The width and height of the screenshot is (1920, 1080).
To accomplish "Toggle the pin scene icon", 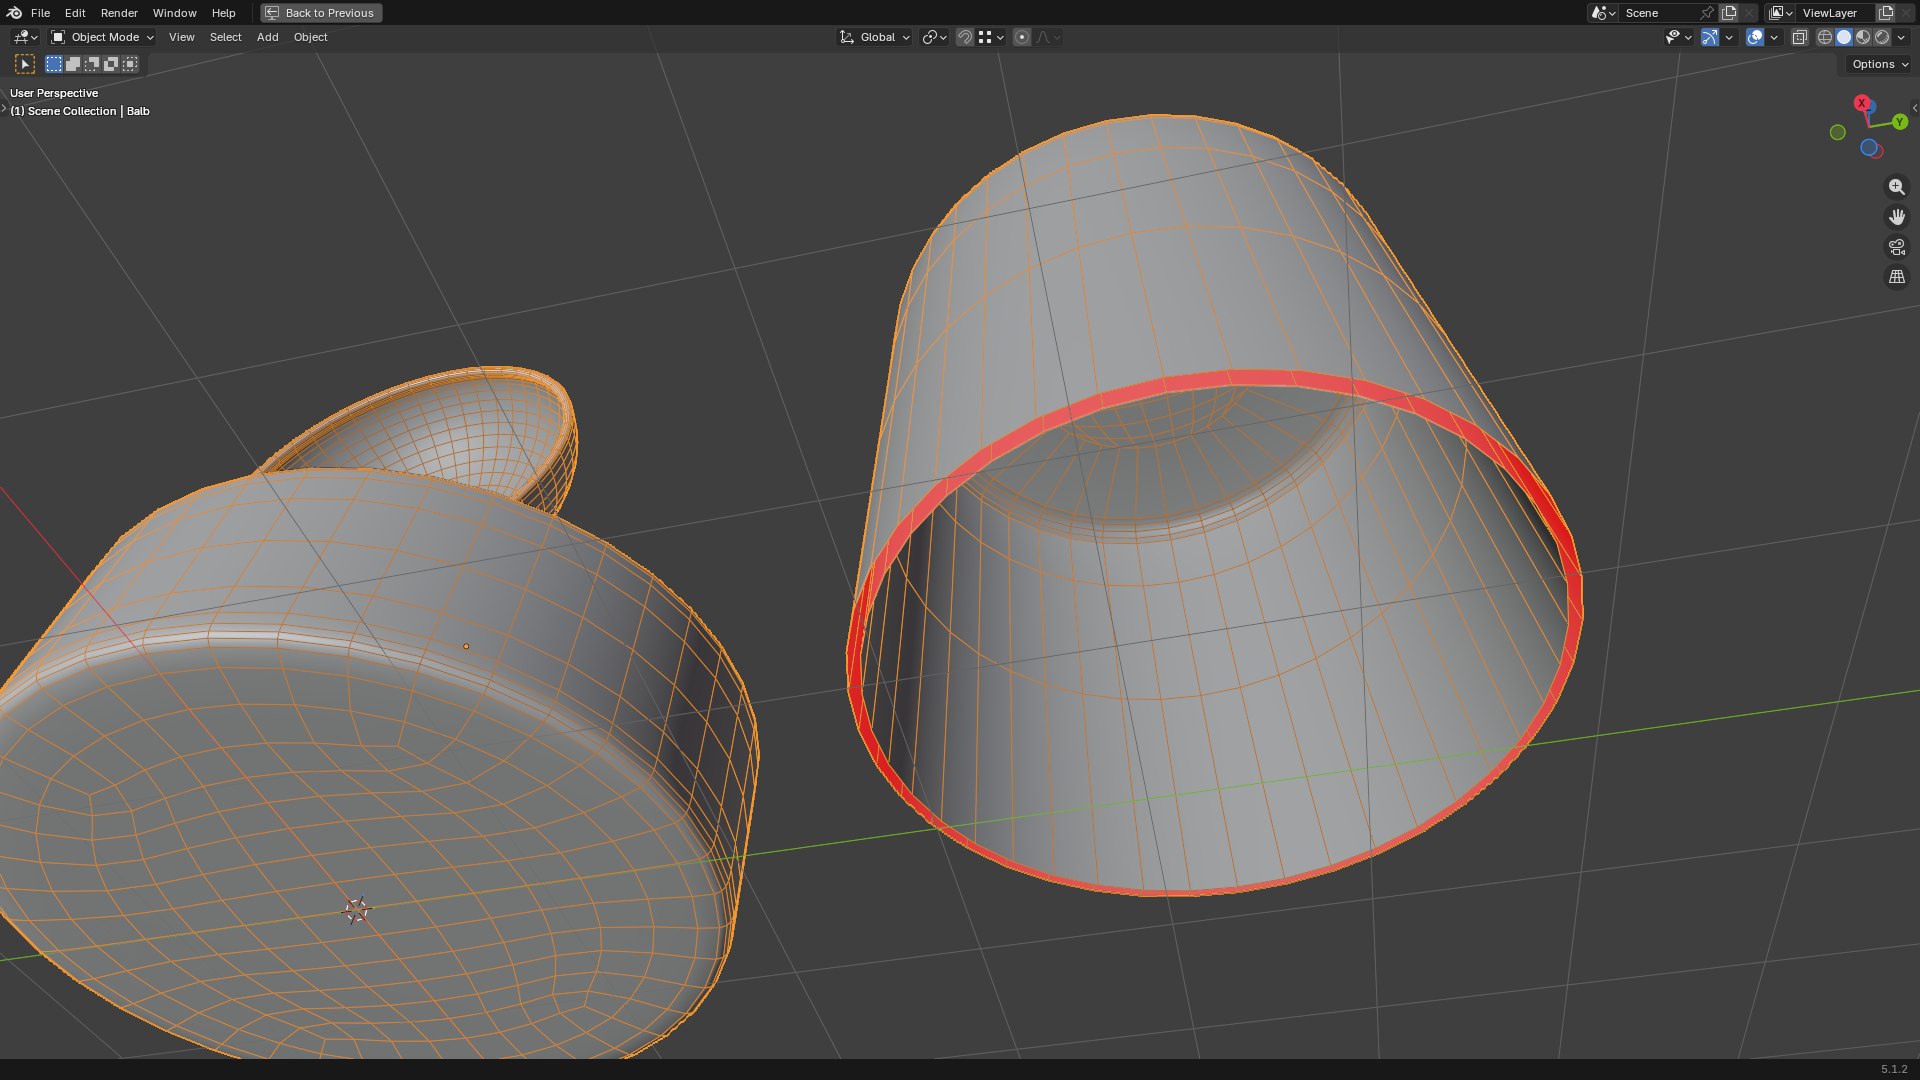I will pyautogui.click(x=1708, y=13).
